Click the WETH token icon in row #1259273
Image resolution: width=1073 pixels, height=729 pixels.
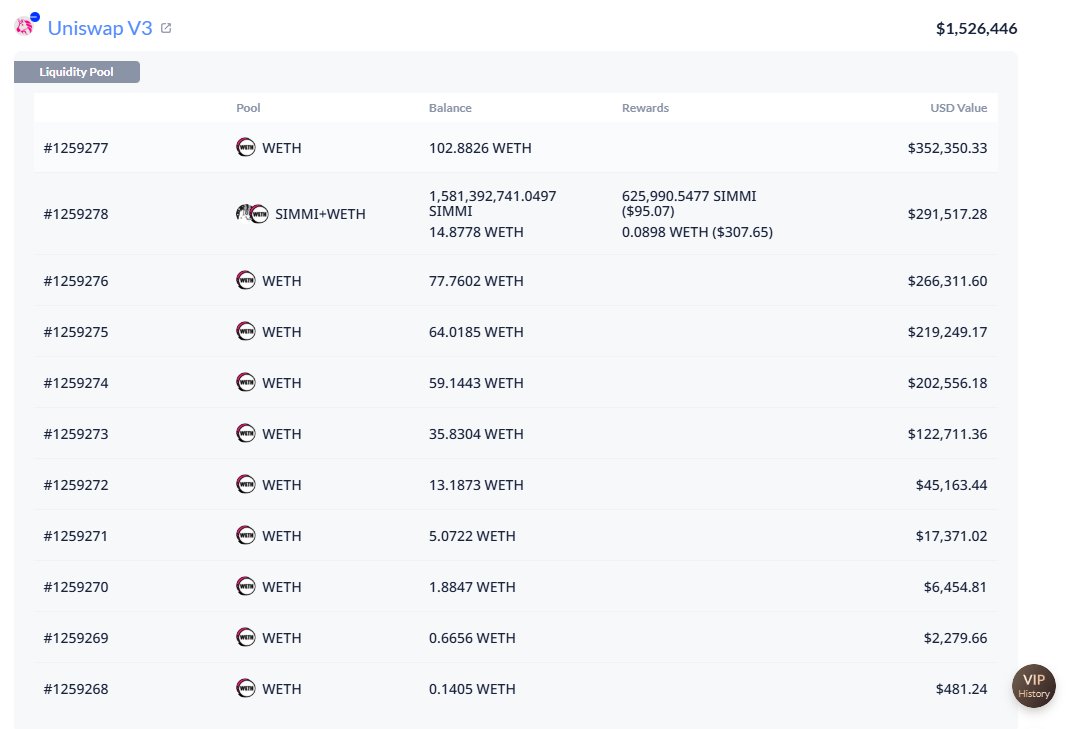tap(246, 433)
